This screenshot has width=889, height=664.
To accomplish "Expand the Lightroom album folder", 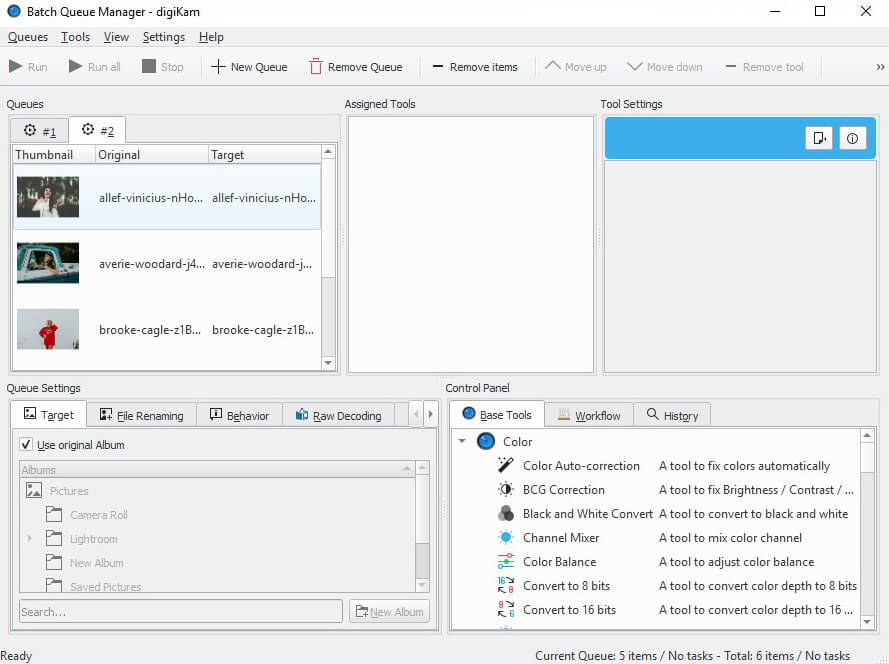I will (x=30, y=539).
